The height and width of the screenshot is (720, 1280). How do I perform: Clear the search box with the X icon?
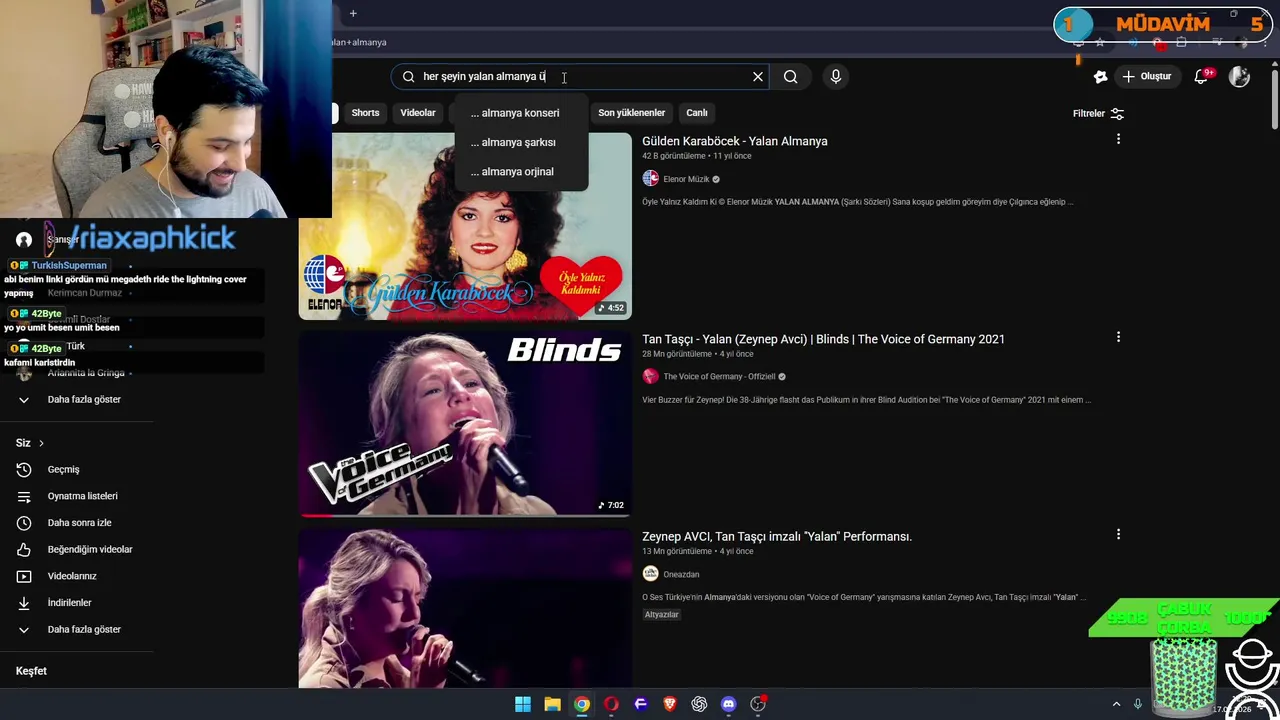pos(758,77)
